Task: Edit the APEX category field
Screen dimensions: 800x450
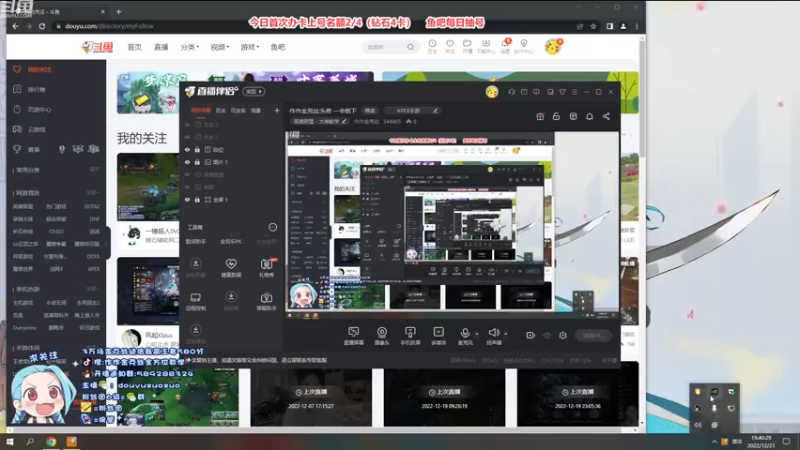Action: [411, 111]
